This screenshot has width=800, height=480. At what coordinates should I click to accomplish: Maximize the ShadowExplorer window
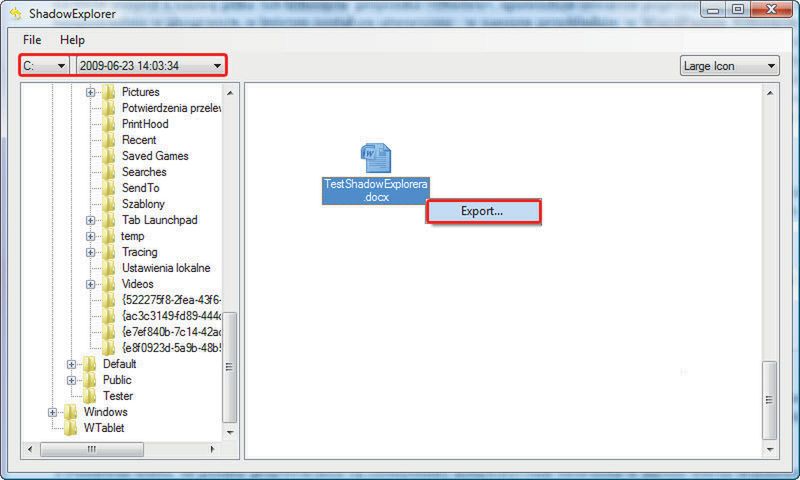click(x=738, y=10)
